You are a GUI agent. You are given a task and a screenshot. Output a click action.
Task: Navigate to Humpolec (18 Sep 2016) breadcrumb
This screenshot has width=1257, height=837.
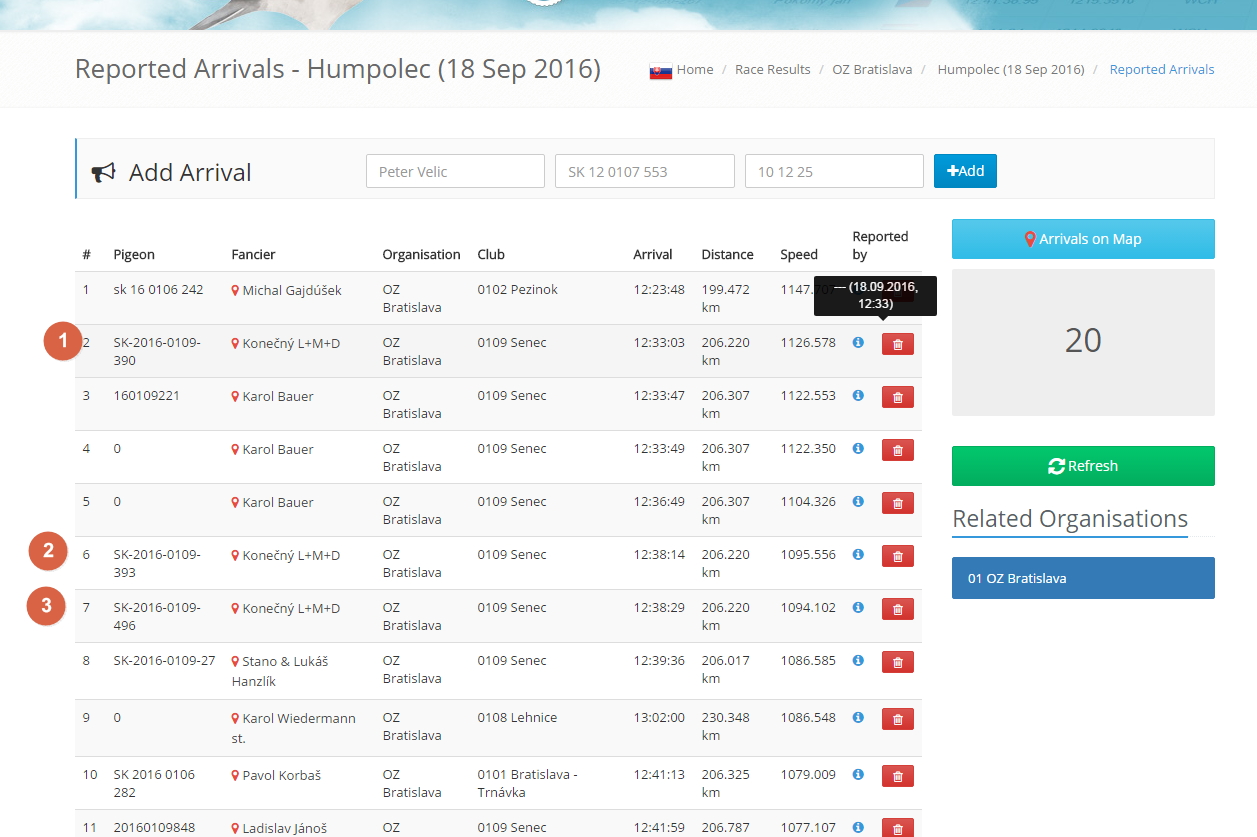(x=1010, y=70)
